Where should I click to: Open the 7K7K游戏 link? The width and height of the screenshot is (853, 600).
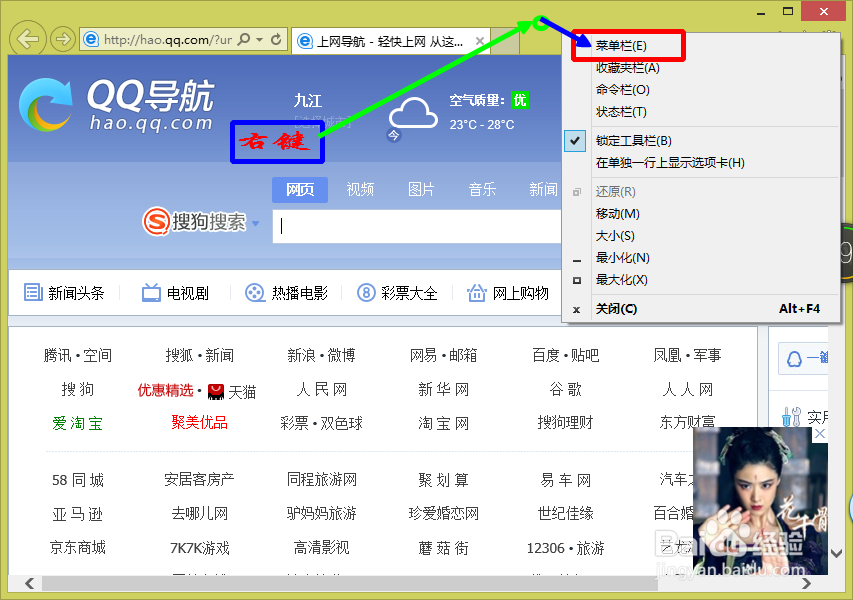[200, 548]
